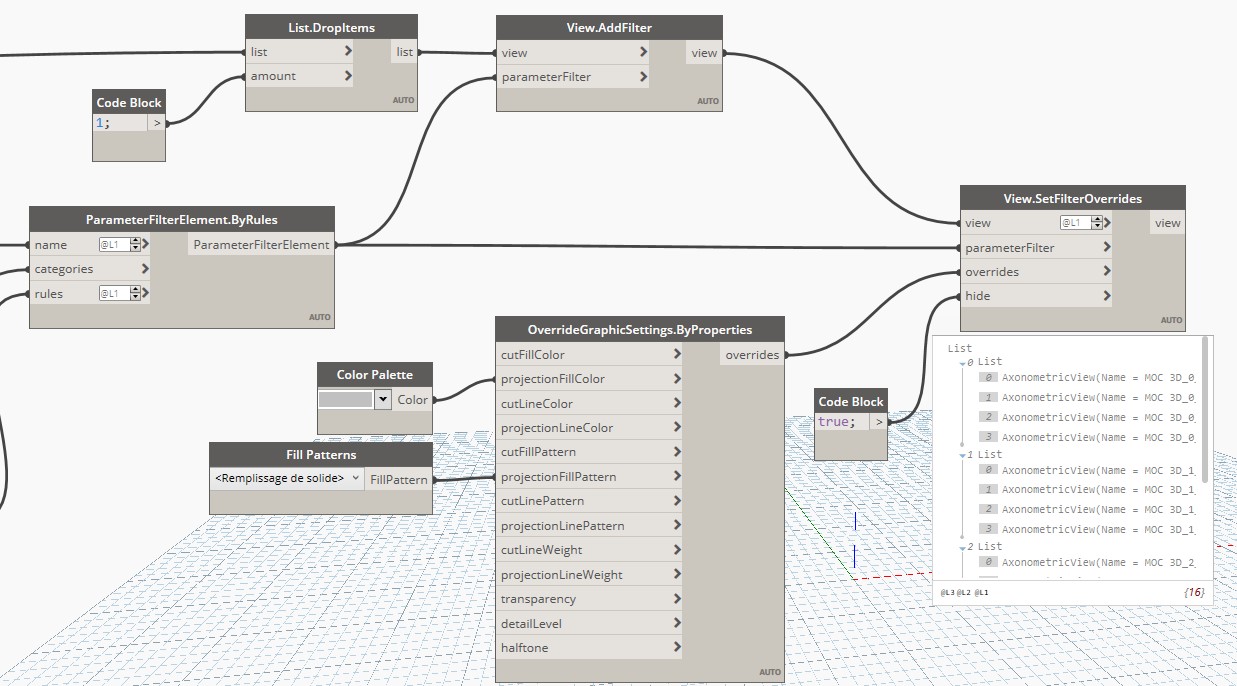Open the Color Palette color dropdown
The width and height of the screenshot is (1237, 686).
click(x=381, y=398)
